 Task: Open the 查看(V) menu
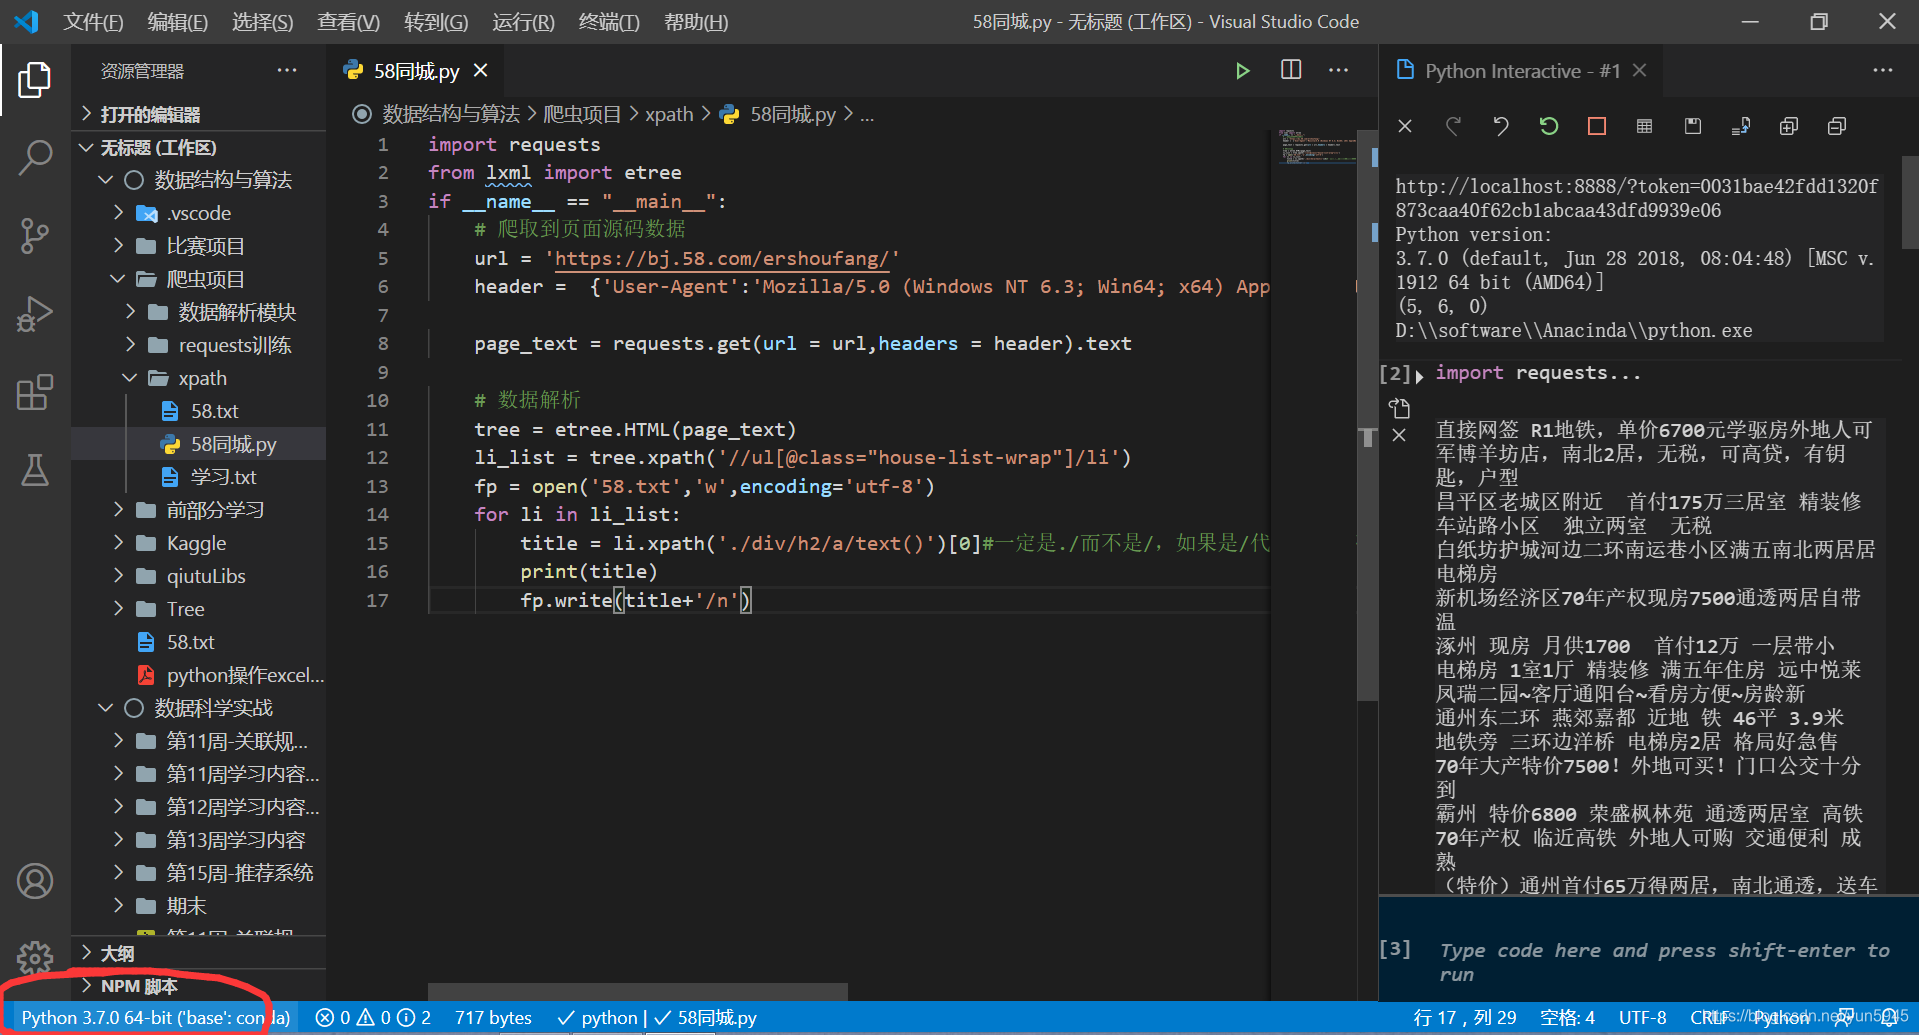(x=348, y=22)
